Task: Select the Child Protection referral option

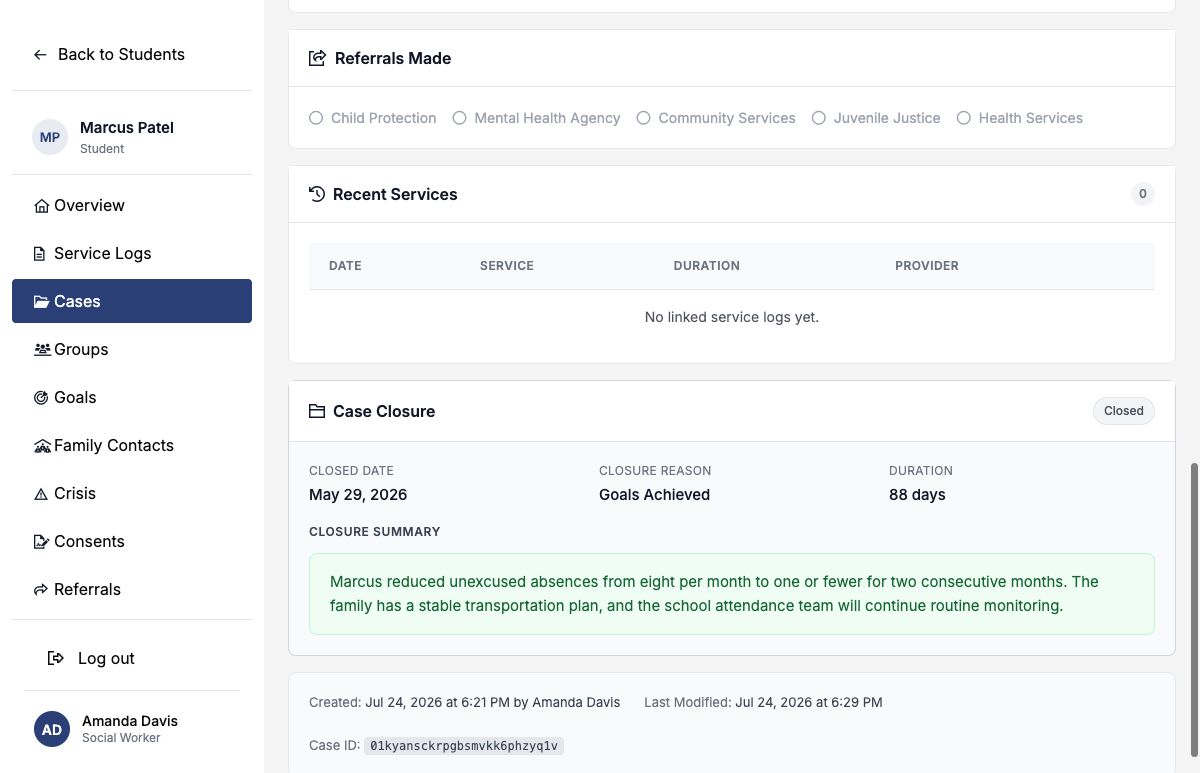Action: [x=316, y=118]
